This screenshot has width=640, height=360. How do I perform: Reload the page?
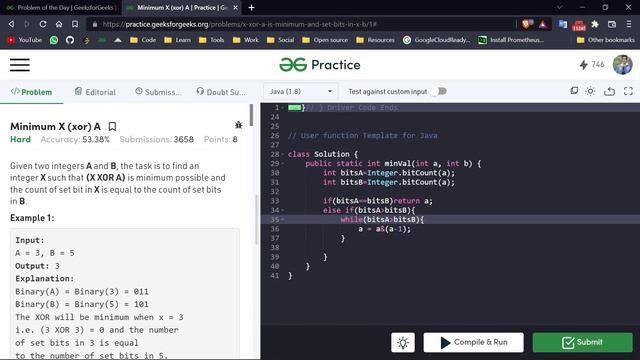(x=43, y=24)
